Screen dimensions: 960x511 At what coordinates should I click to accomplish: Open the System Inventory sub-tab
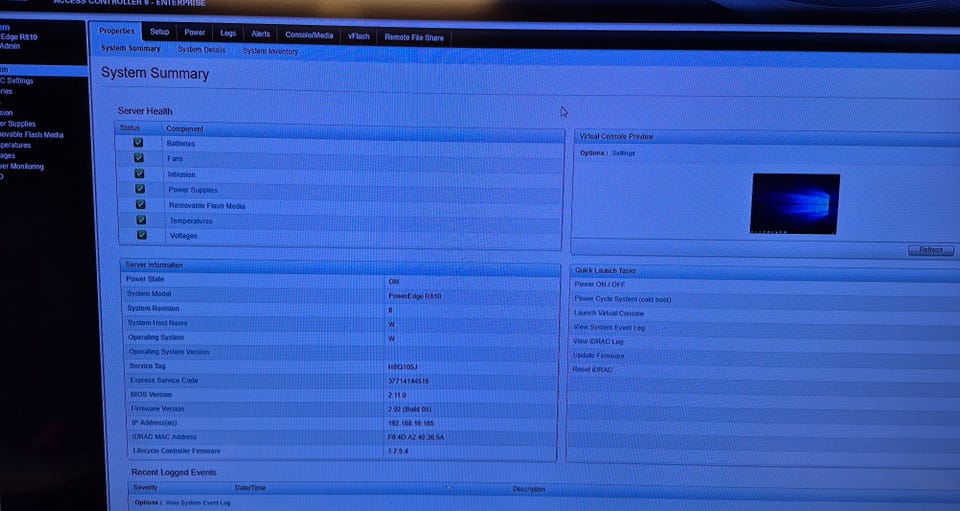[x=270, y=51]
